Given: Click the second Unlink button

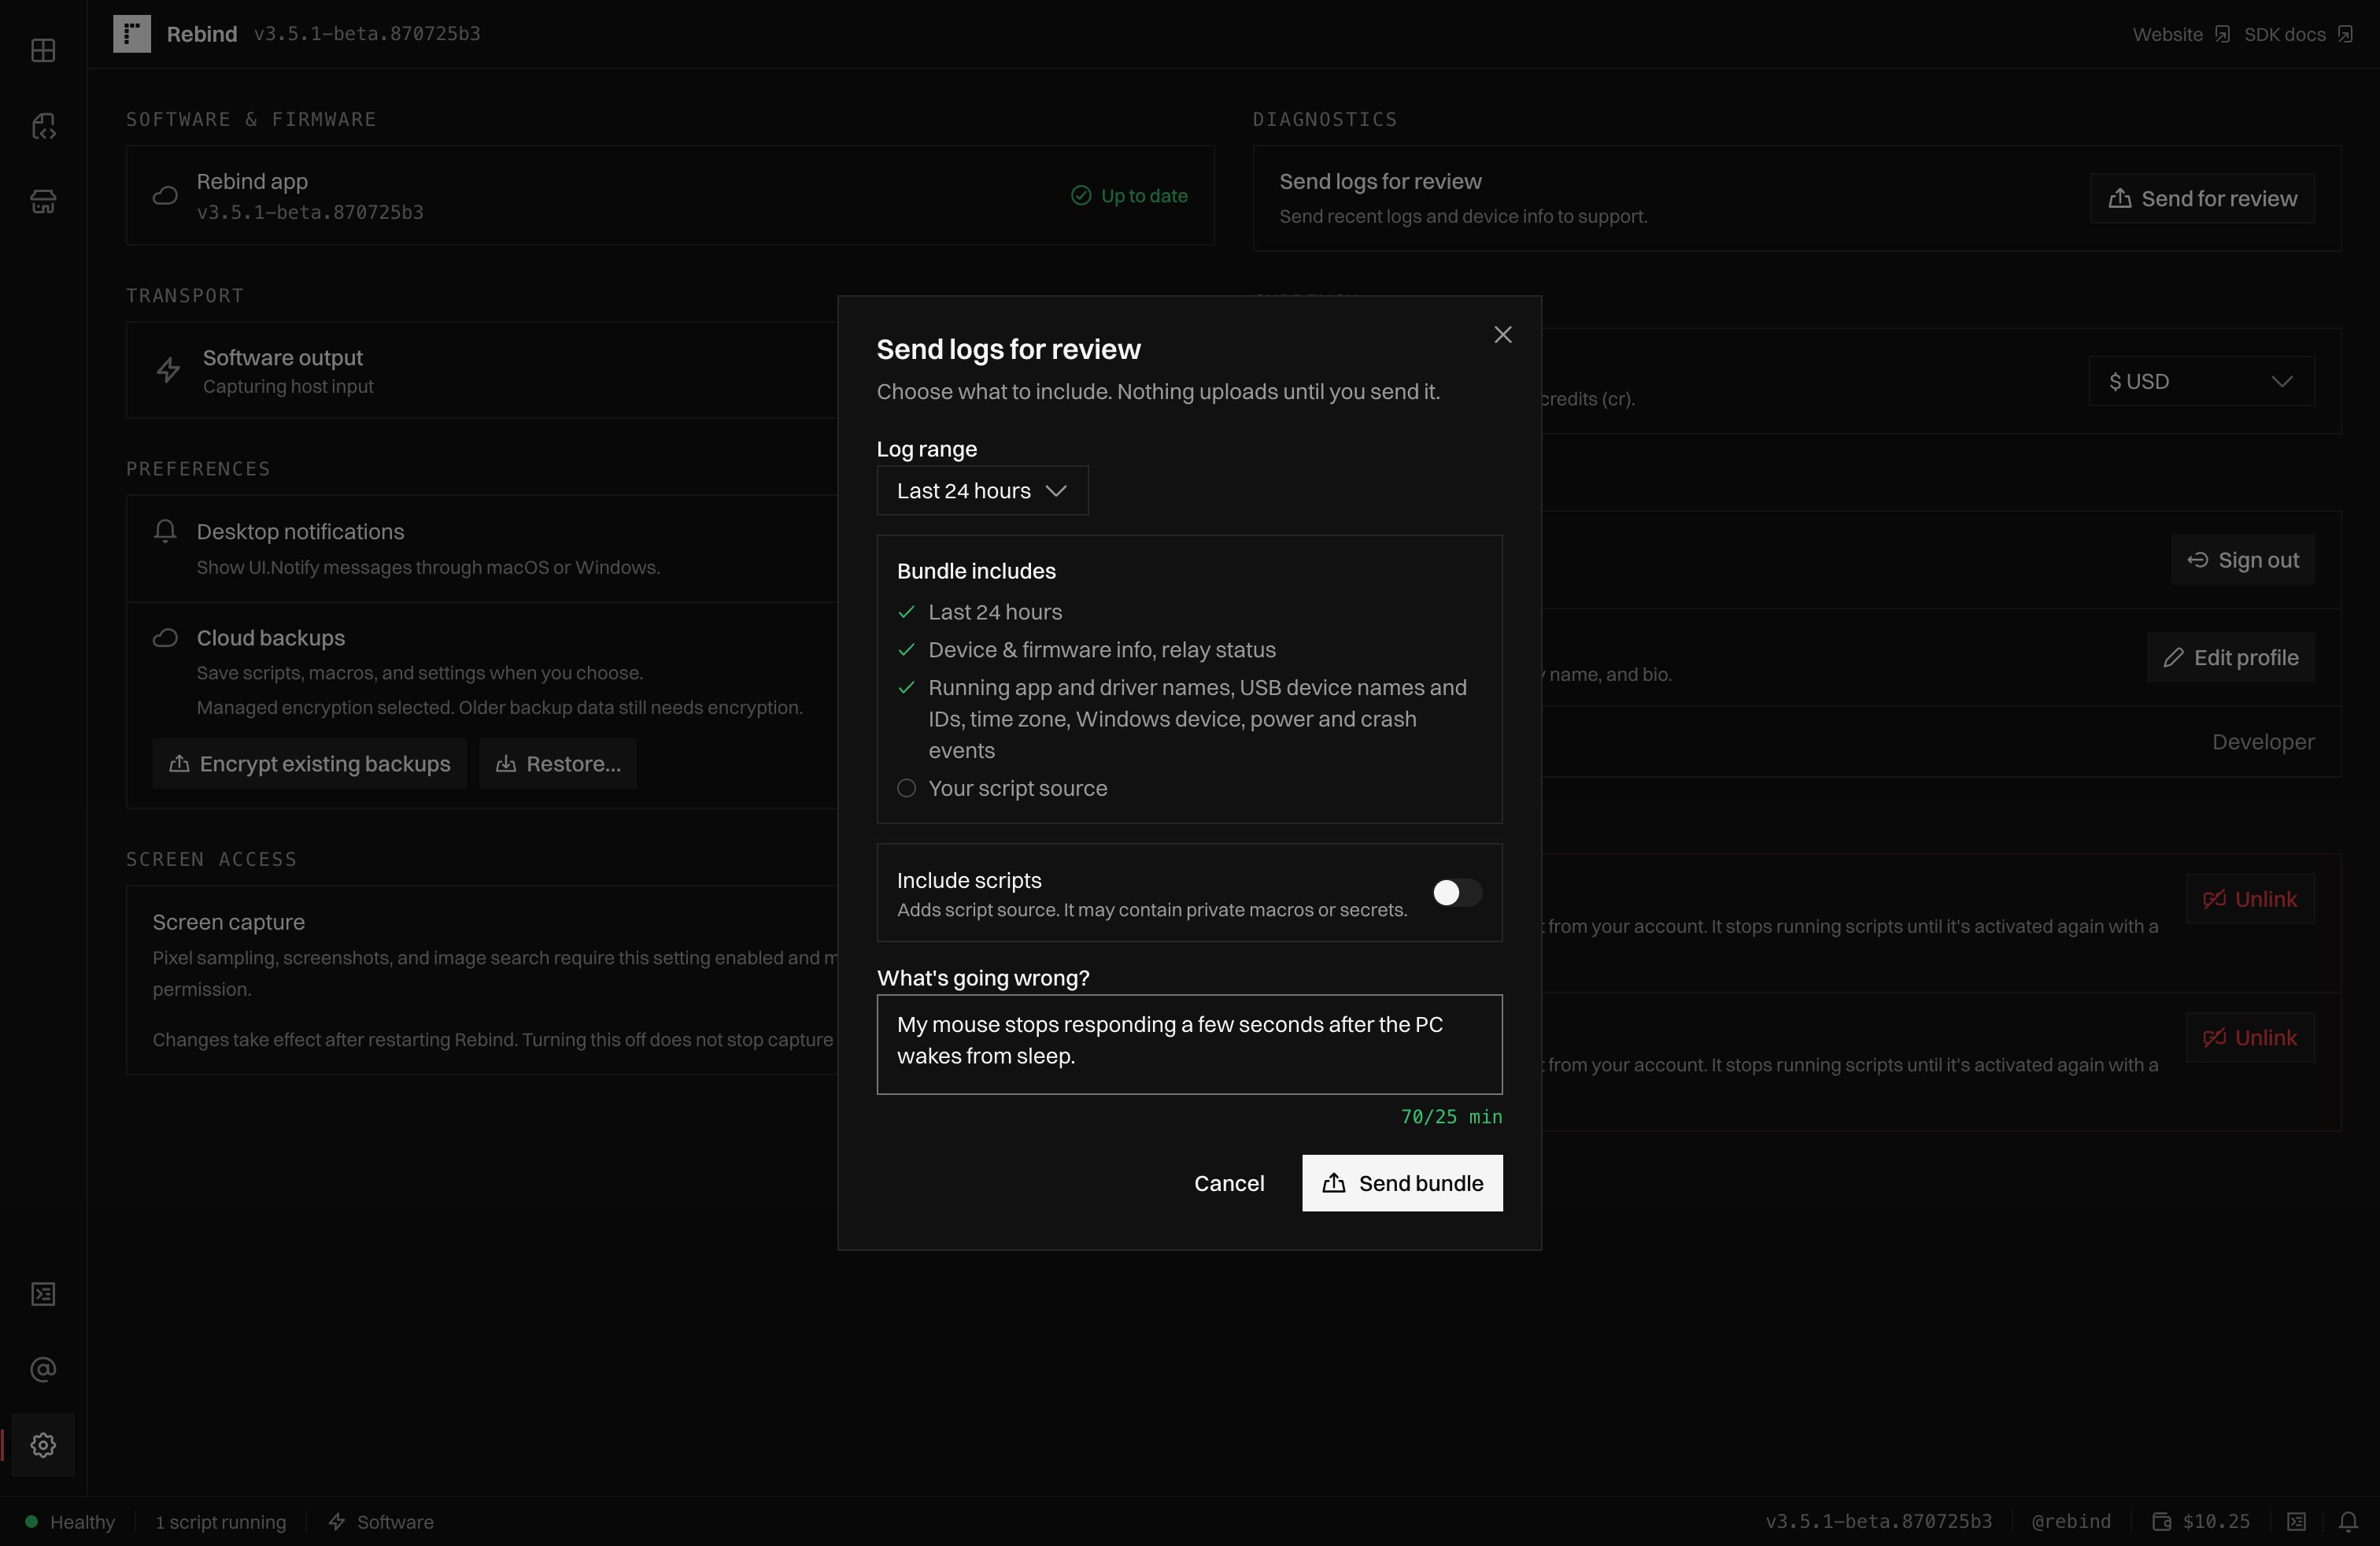Looking at the screenshot, I should tap(2250, 1037).
